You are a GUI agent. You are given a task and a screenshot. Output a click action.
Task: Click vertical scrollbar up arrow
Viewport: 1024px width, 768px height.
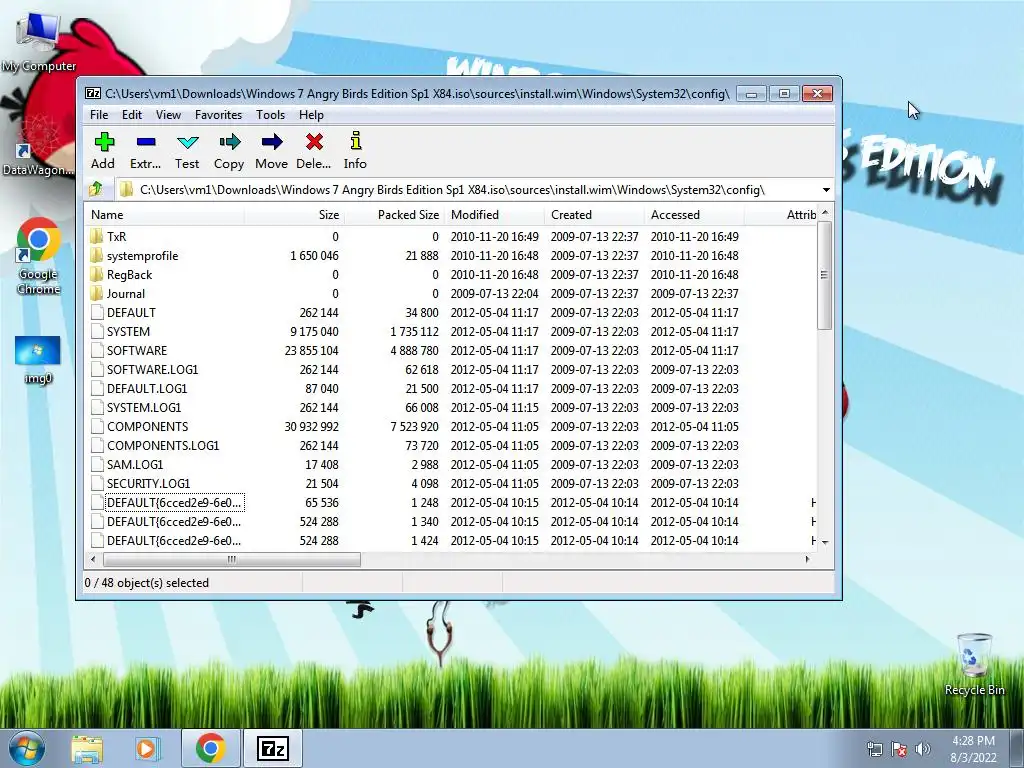[825, 213]
